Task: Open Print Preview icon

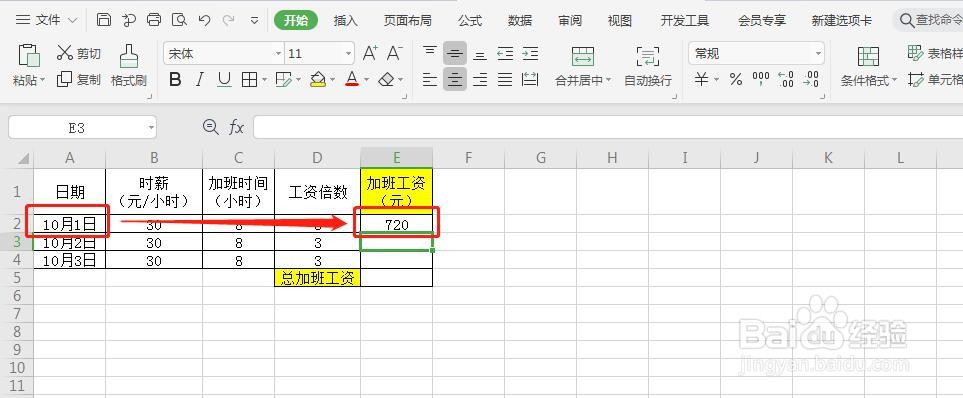Action: click(x=179, y=20)
